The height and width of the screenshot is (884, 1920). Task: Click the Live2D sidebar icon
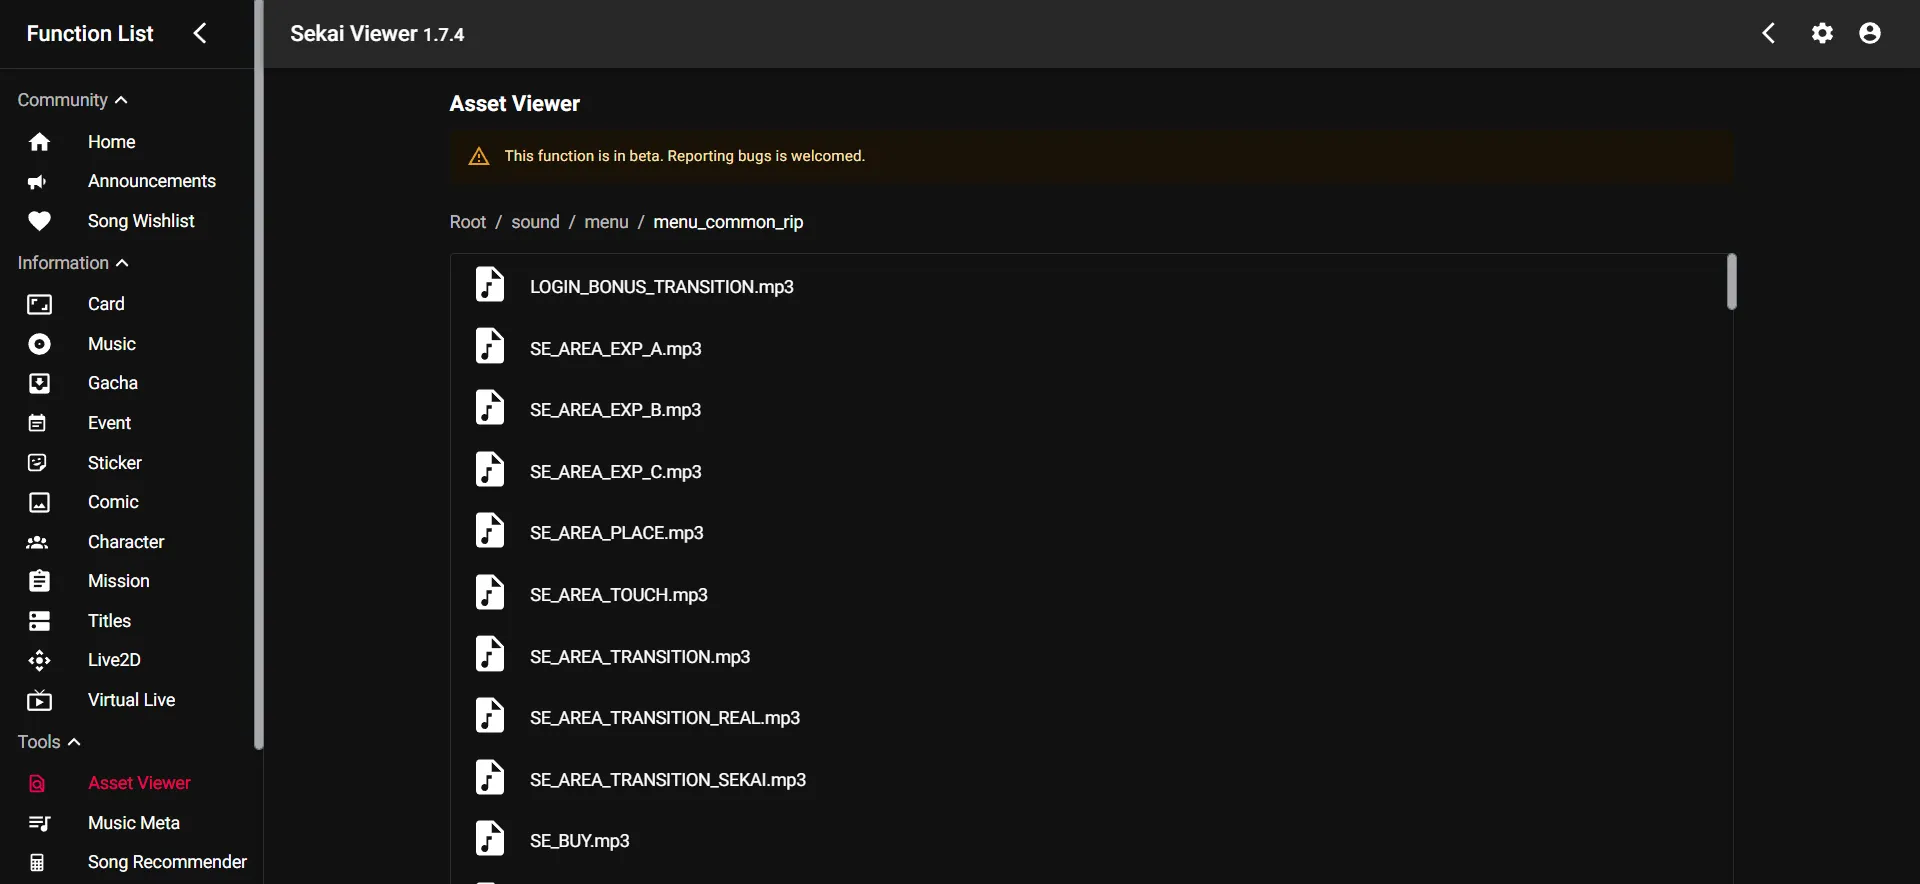[x=39, y=660]
